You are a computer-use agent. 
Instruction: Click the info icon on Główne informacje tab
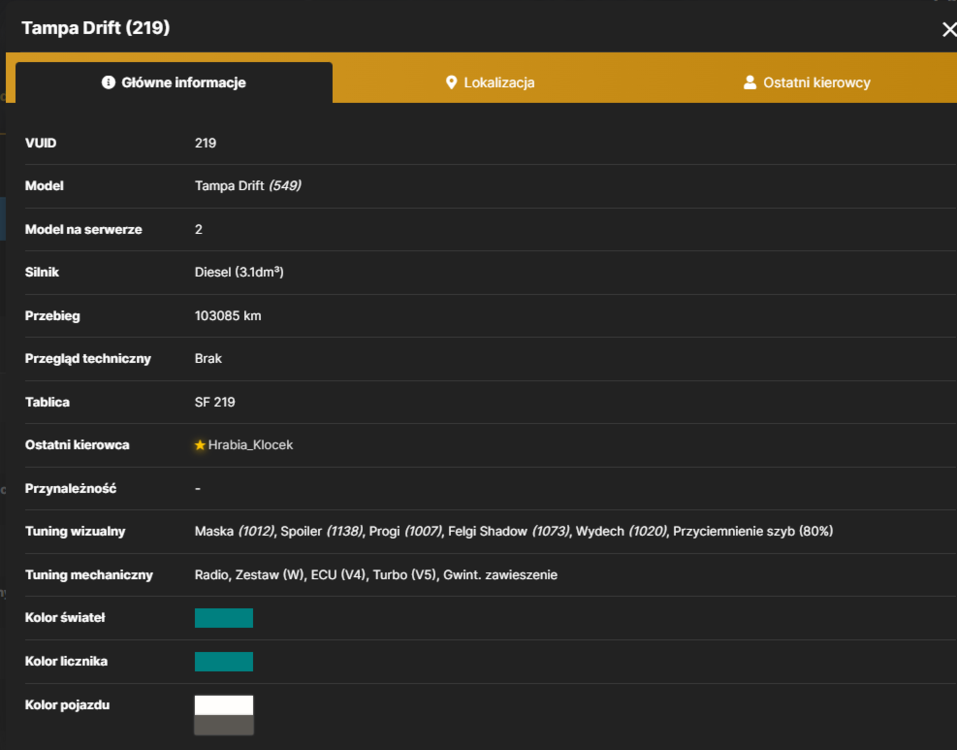coord(108,82)
